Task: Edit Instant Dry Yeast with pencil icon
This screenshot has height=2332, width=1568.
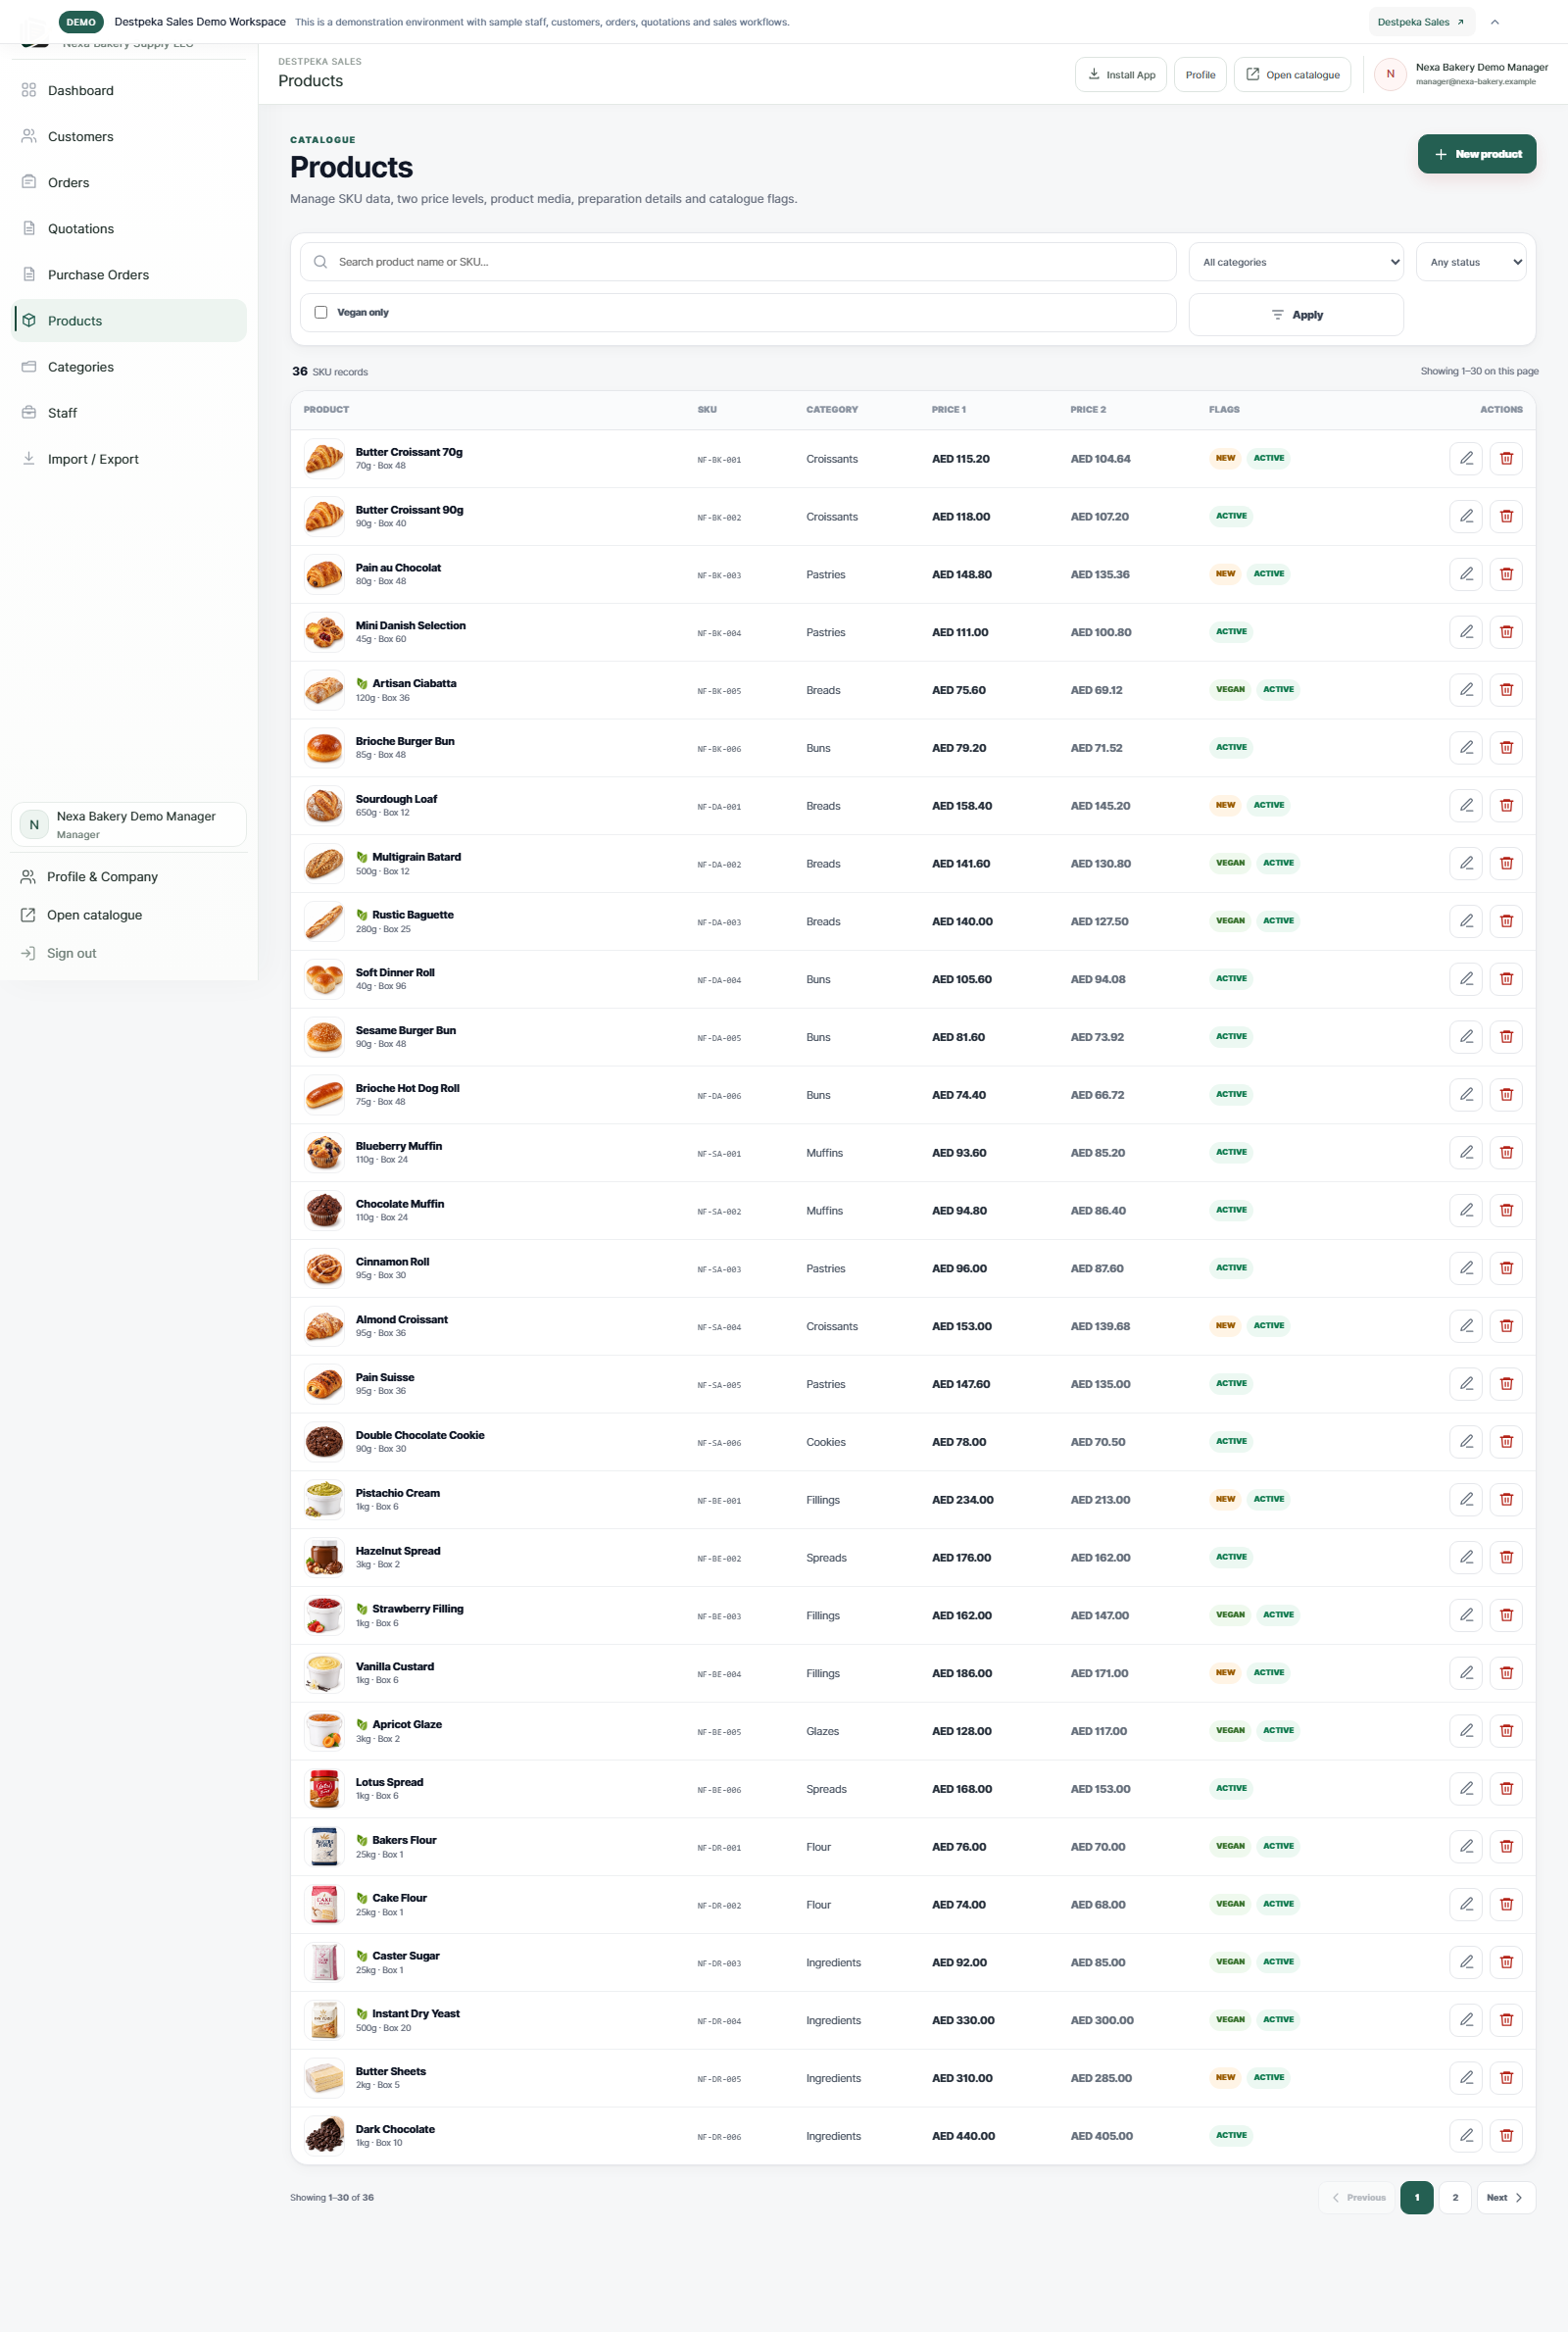Action: pos(1465,2020)
